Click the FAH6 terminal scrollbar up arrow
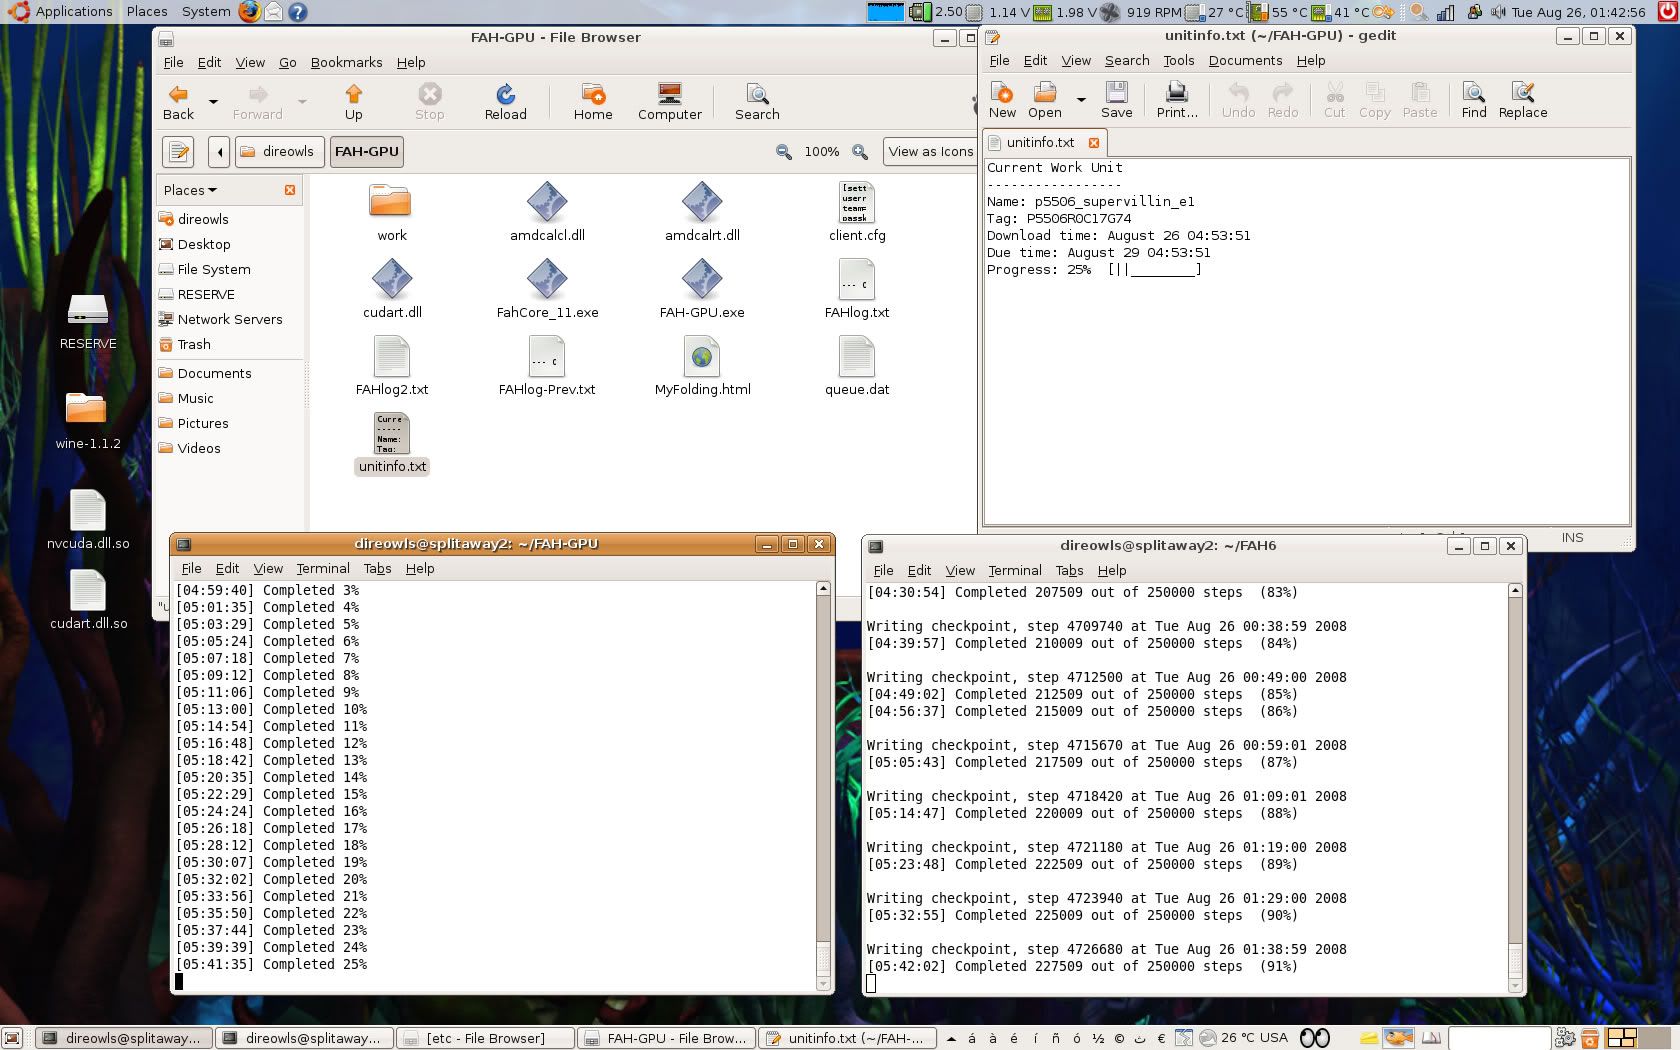Image resolution: width=1680 pixels, height=1050 pixels. 1515,591
